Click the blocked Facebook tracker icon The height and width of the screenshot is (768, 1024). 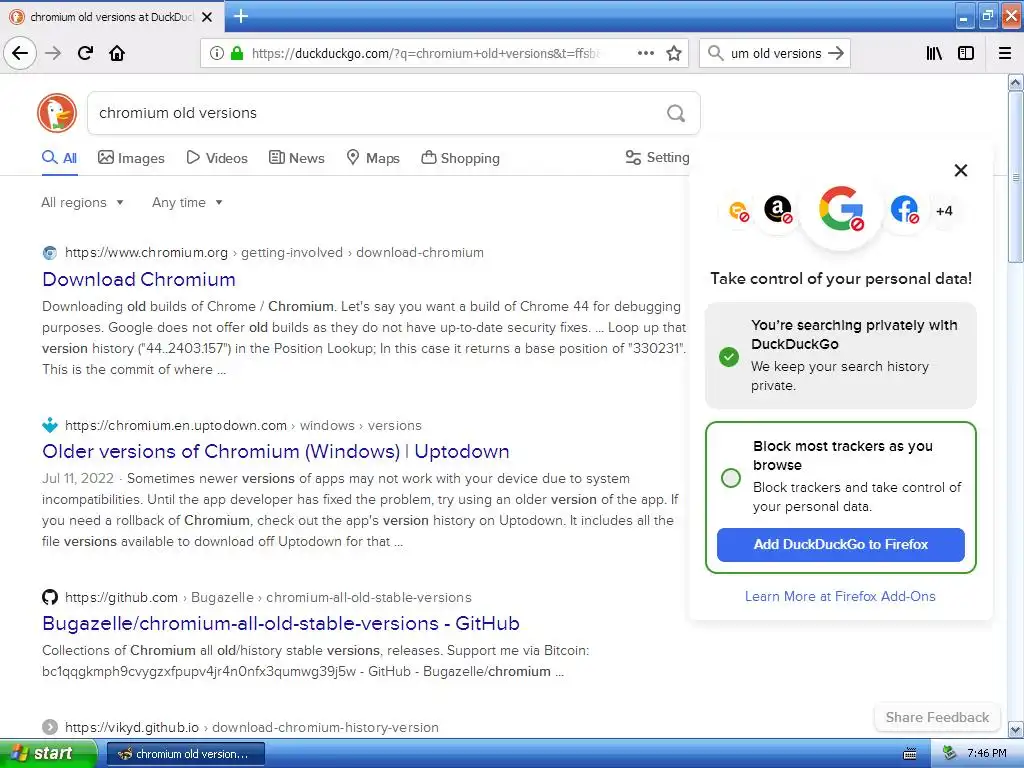pos(904,210)
